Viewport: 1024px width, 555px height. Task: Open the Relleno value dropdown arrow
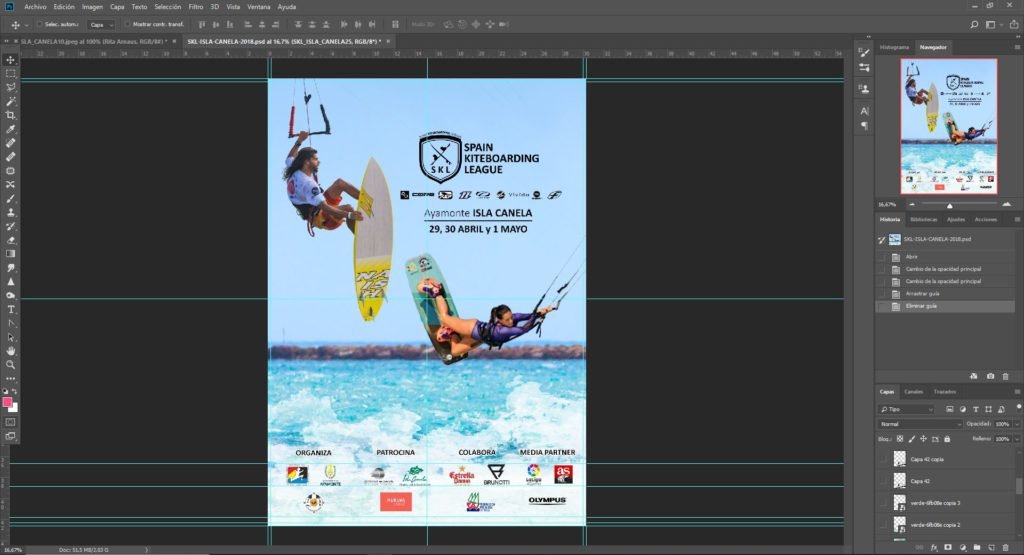coord(1016,439)
